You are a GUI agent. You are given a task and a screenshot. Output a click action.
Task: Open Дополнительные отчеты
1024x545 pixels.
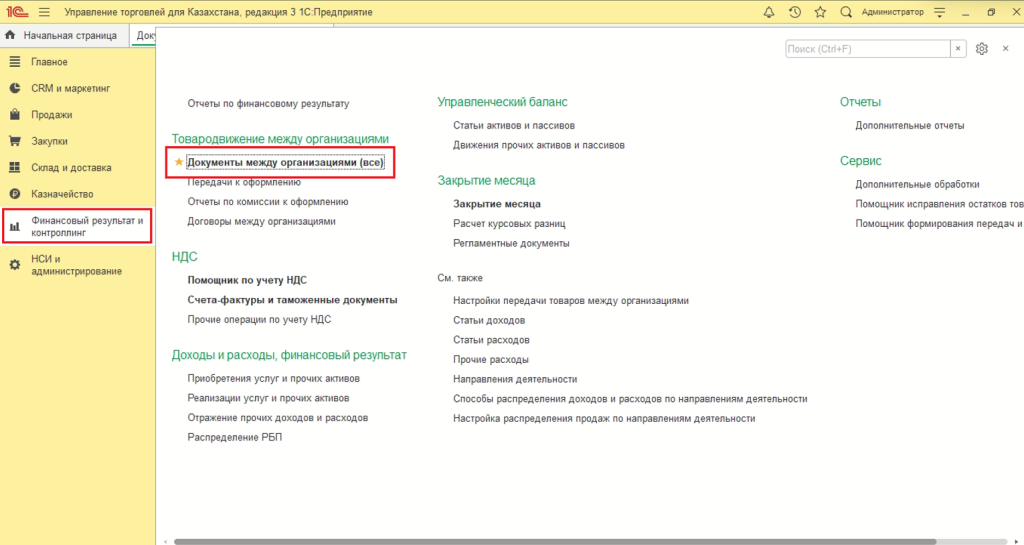point(910,125)
